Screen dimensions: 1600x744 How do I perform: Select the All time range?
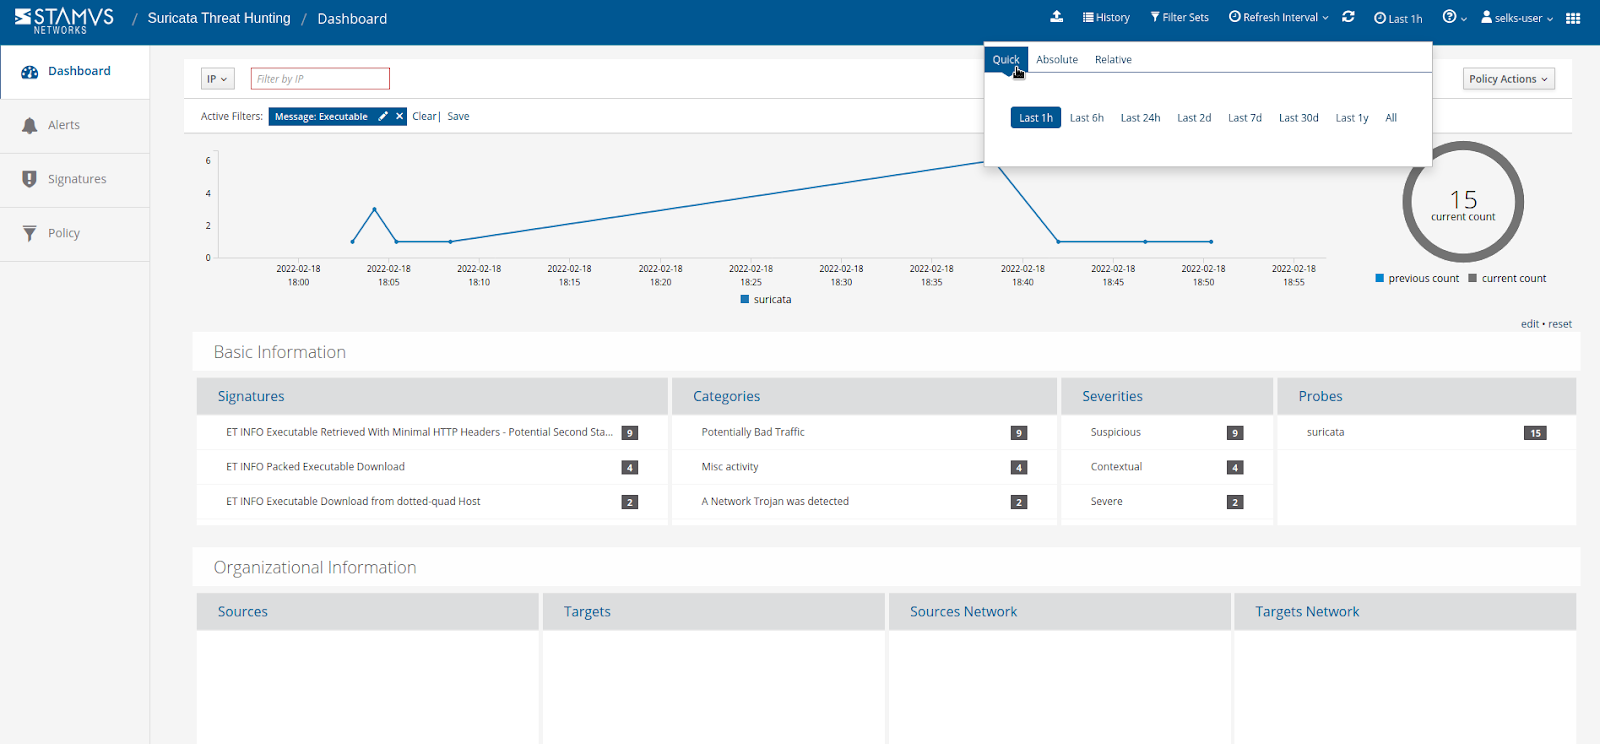(x=1391, y=118)
